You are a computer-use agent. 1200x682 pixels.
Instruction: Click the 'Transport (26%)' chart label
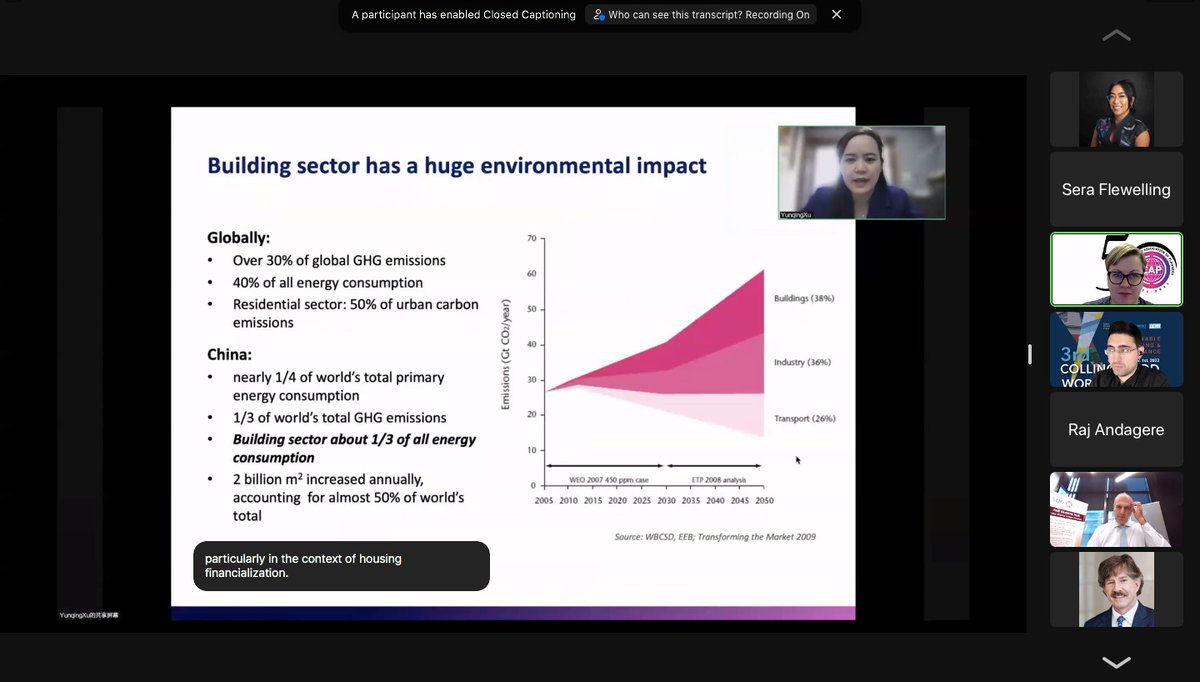[x=804, y=418]
